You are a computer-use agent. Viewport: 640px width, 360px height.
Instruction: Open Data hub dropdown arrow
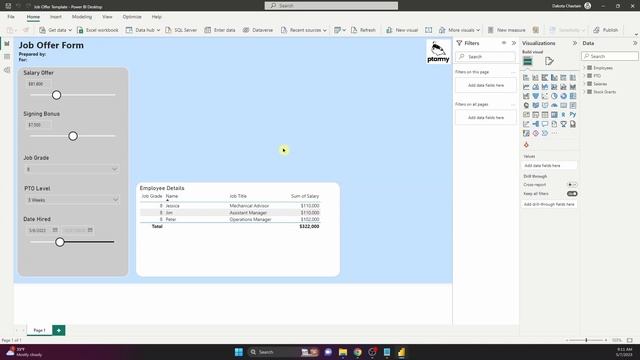coord(158,30)
